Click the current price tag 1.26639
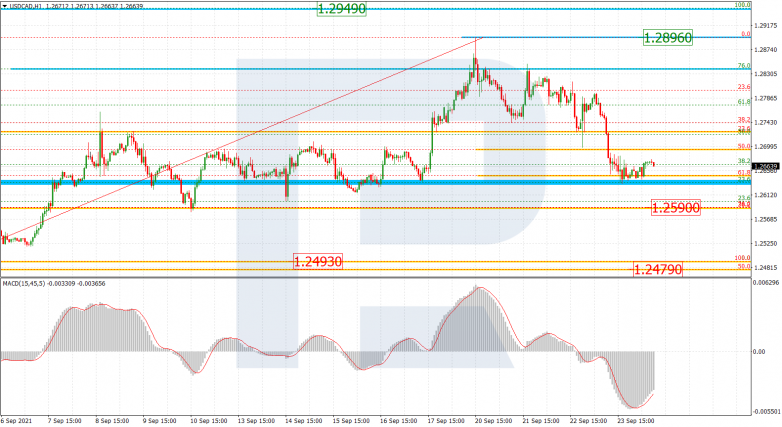782x427 pixels. coord(766,167)
